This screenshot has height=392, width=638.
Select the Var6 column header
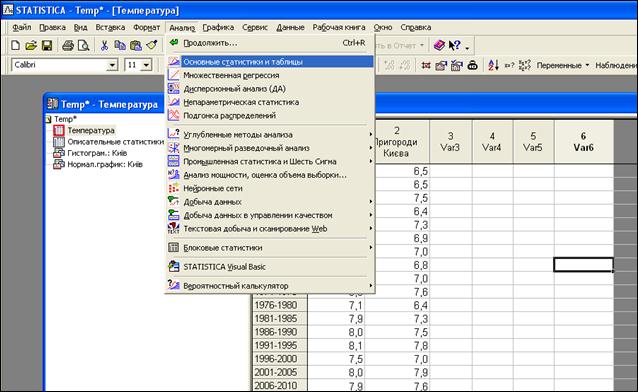[x=583, y=142]
